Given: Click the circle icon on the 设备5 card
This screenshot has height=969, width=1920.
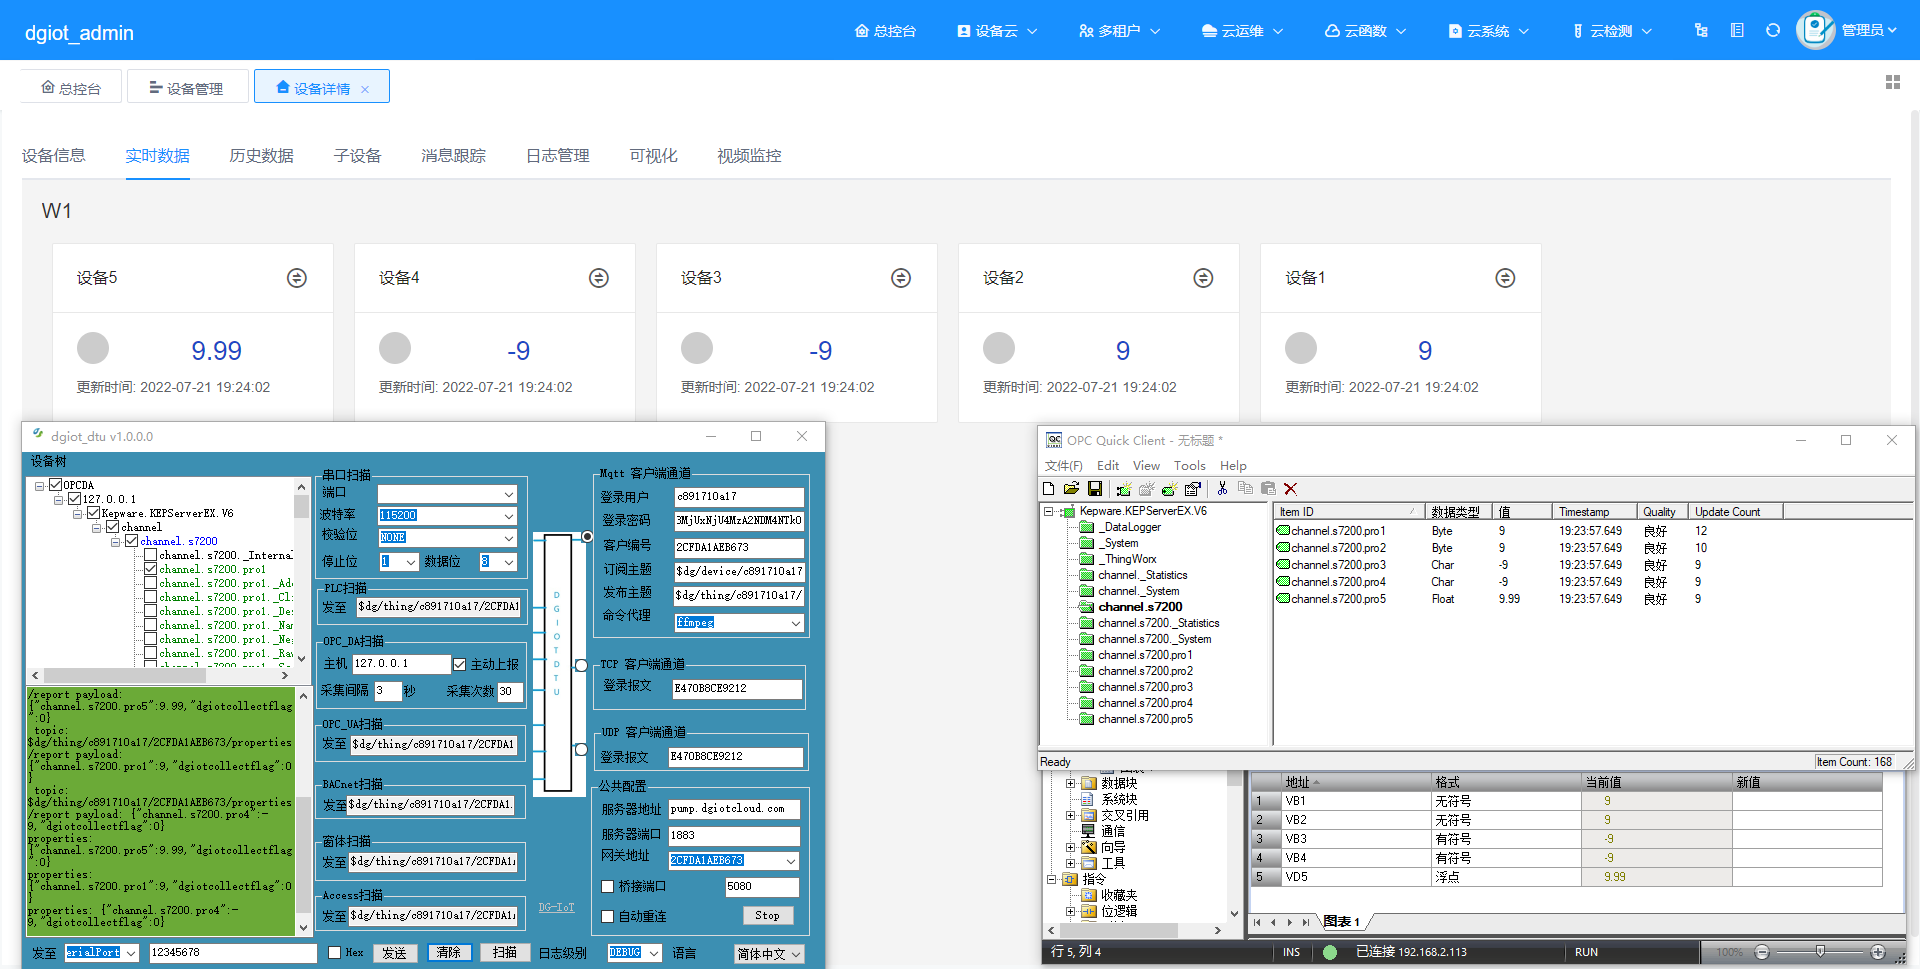Looking at the screenshot, I should tap(297, 278).
